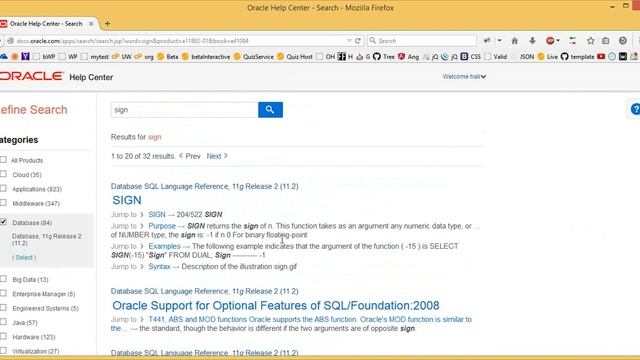Check the Engineered Systems (5) category
Screen dimensions: 640x360
(3, 308)
